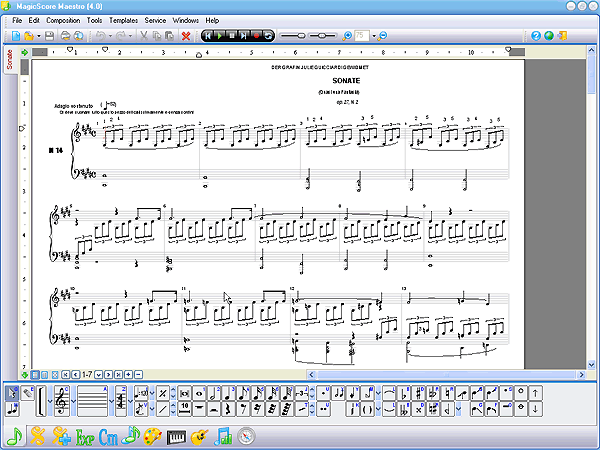Image resolution: width=600 pixels, height=450 pixels.
Task: Start recording with the red record button
Action: point(256,36)
